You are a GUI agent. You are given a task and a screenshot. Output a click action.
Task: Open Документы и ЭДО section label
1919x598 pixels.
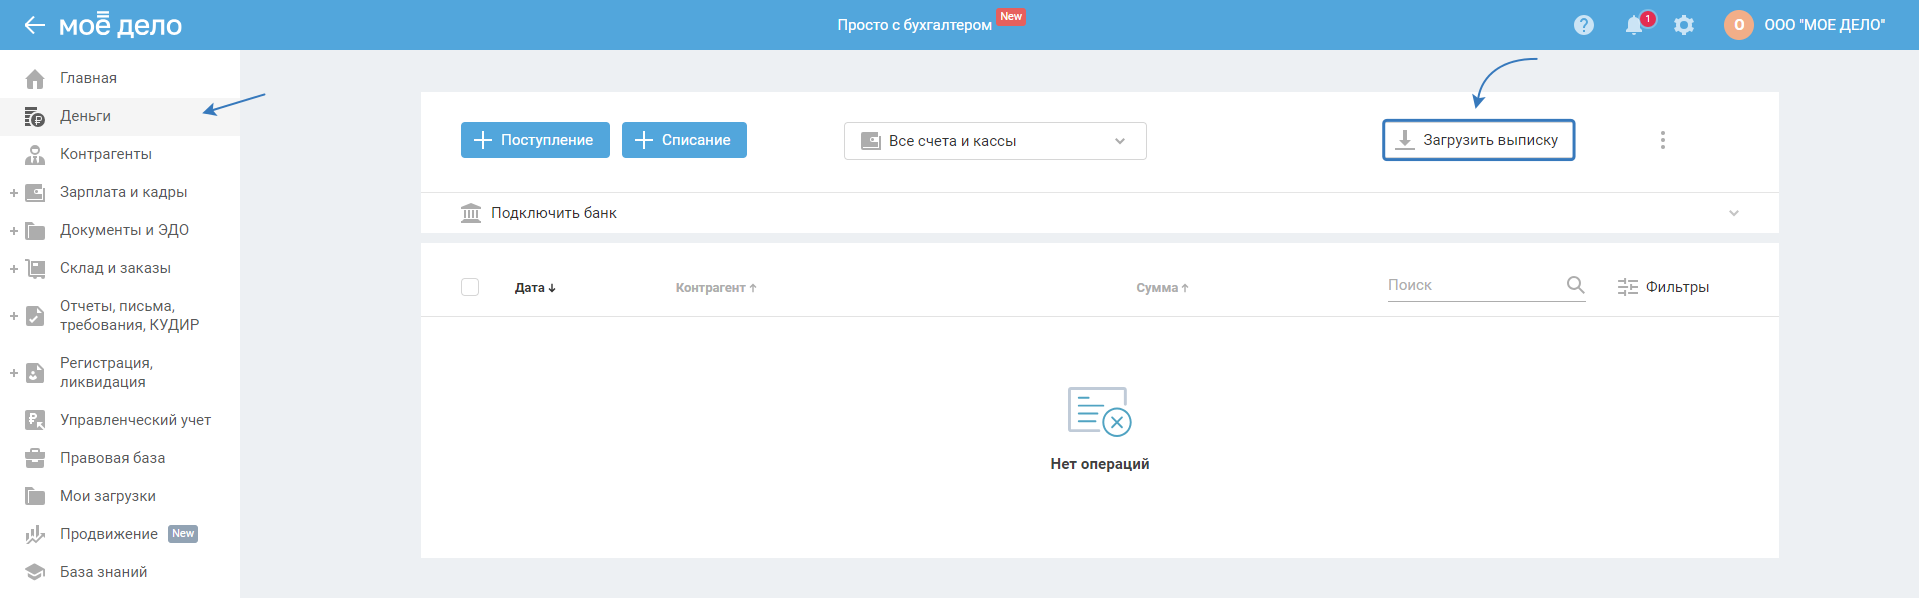tap(124, 230)
